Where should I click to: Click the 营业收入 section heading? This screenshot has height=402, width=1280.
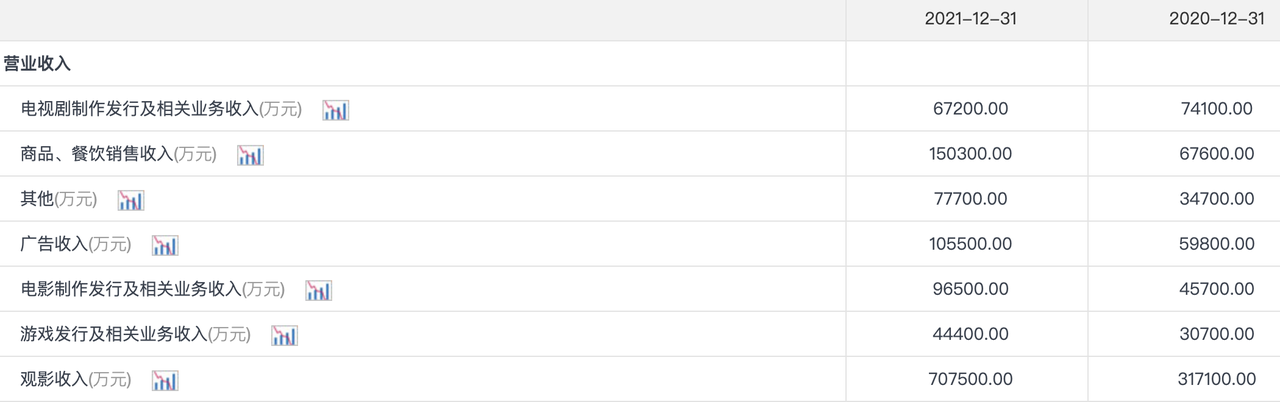point(37,64)
